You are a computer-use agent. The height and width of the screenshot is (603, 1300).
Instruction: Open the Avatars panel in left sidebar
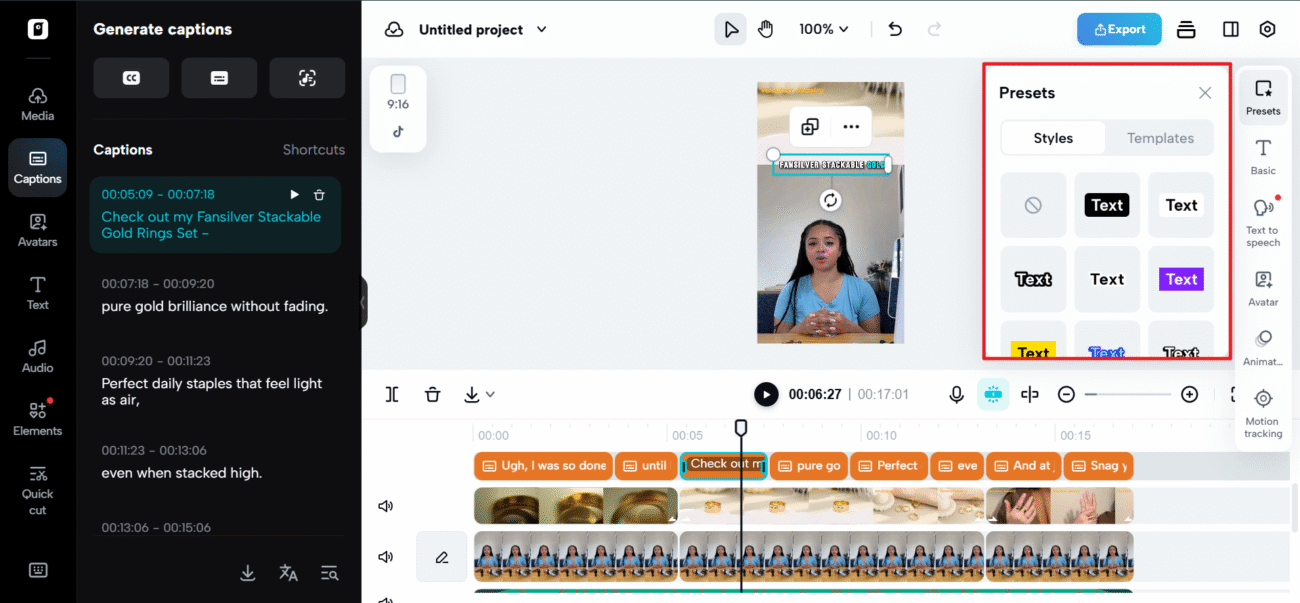click(37, 229)
